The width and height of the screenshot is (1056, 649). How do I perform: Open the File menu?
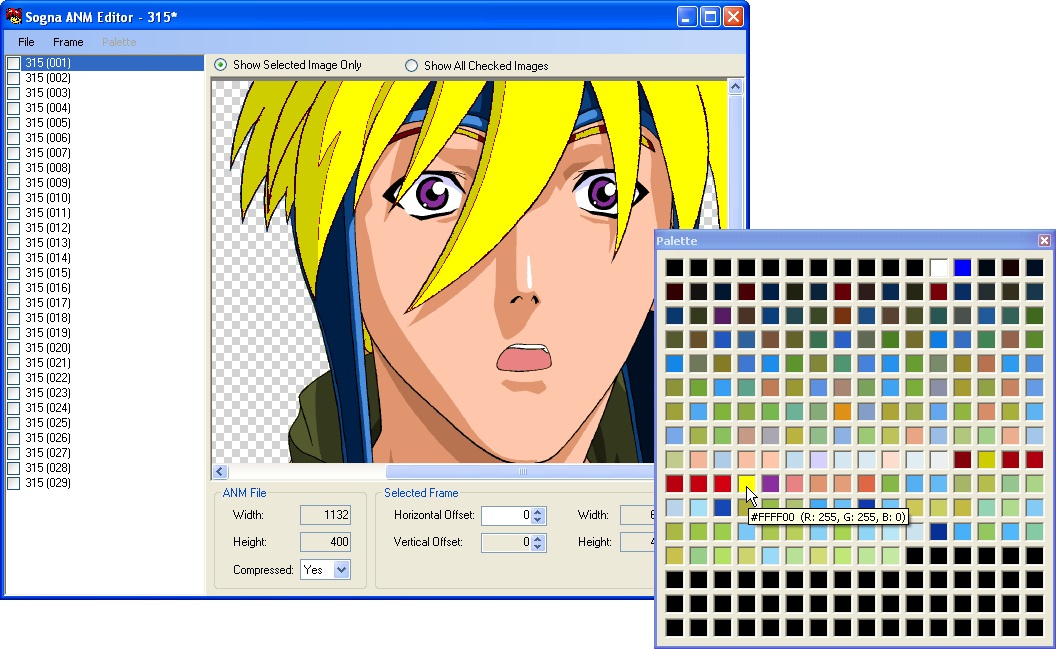tap(26, 42)
